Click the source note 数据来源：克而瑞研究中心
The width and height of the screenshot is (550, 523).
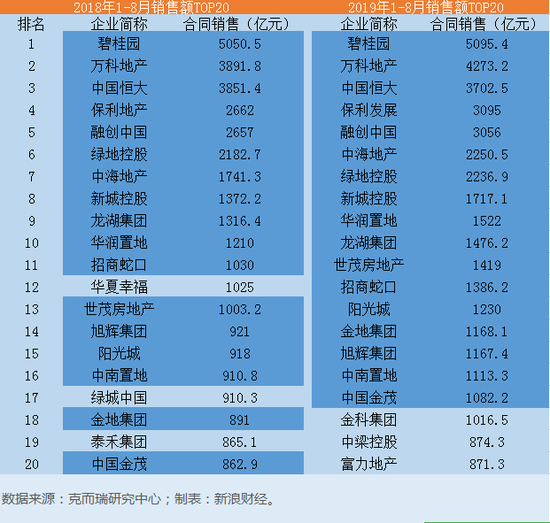pos(81,499)
